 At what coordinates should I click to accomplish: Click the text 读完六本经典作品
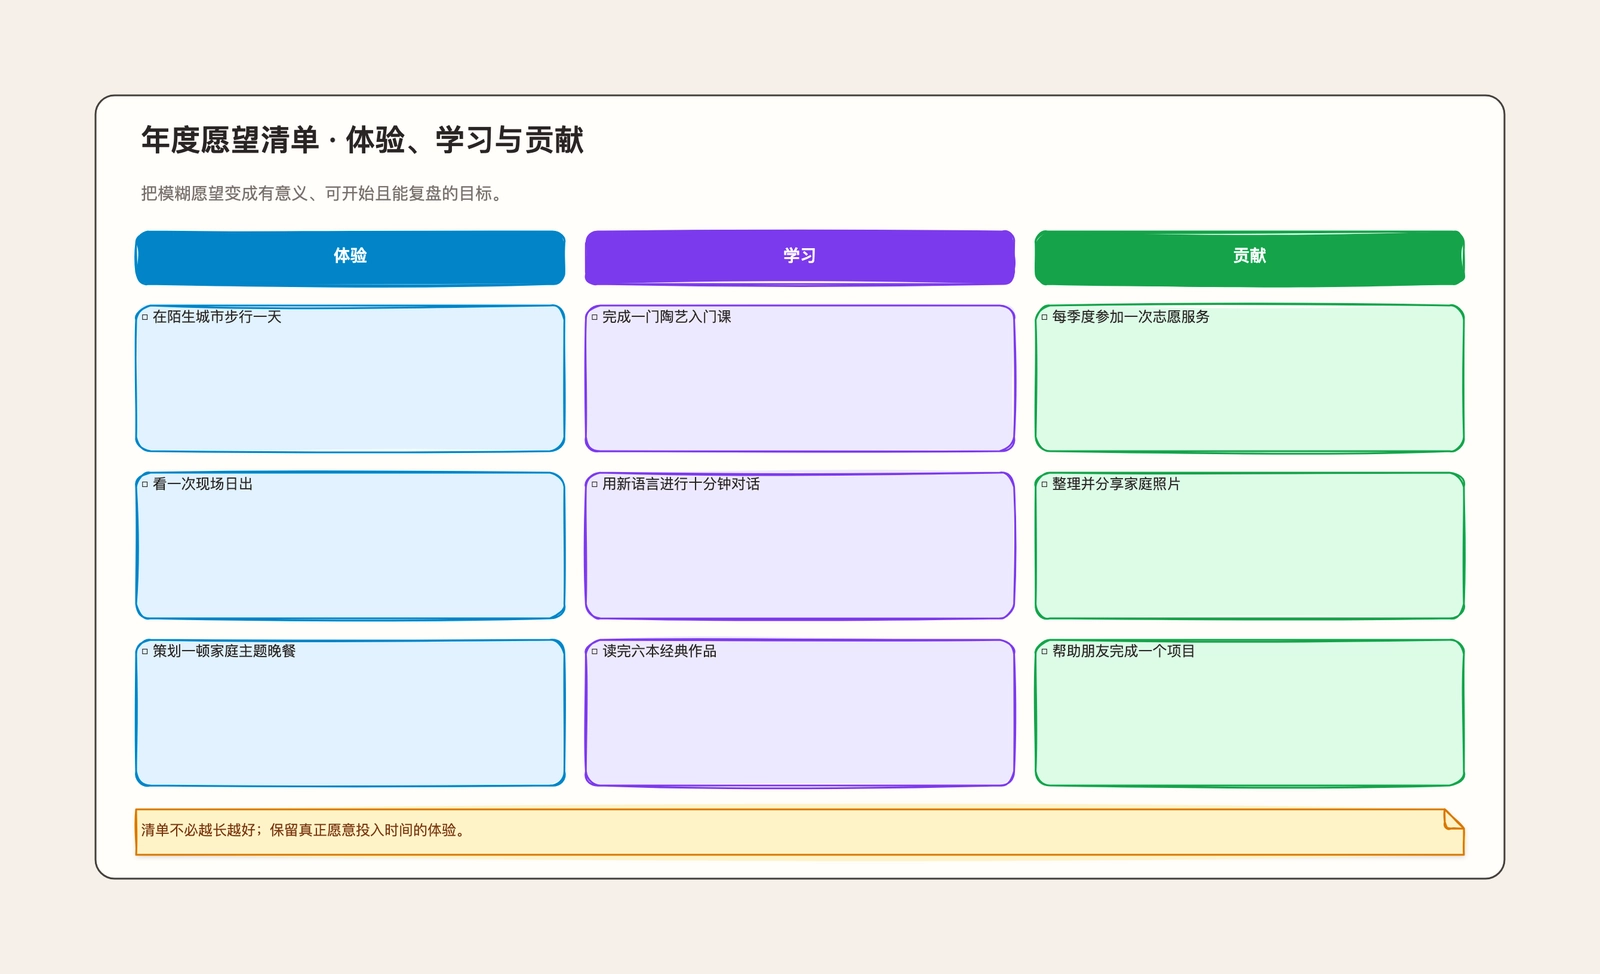(660, 651)
